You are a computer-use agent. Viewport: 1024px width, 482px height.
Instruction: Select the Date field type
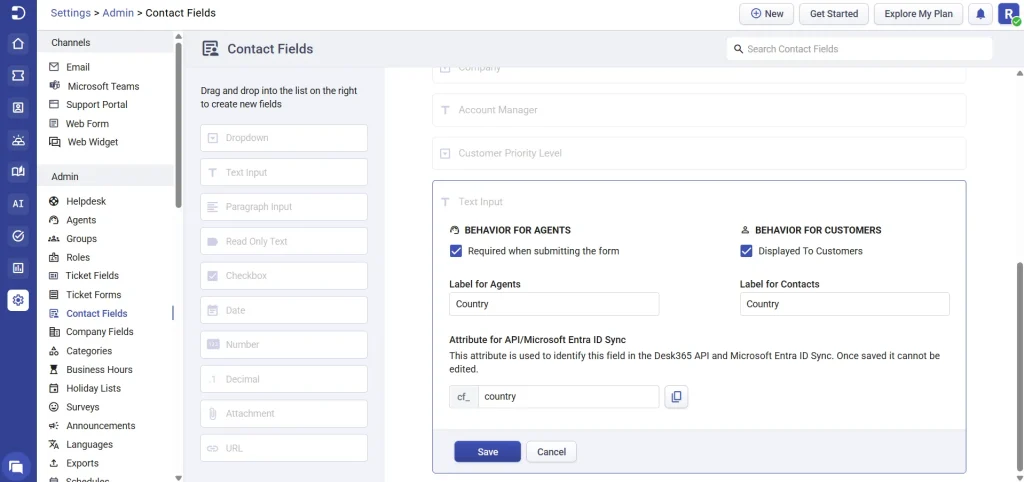point(284,310)
